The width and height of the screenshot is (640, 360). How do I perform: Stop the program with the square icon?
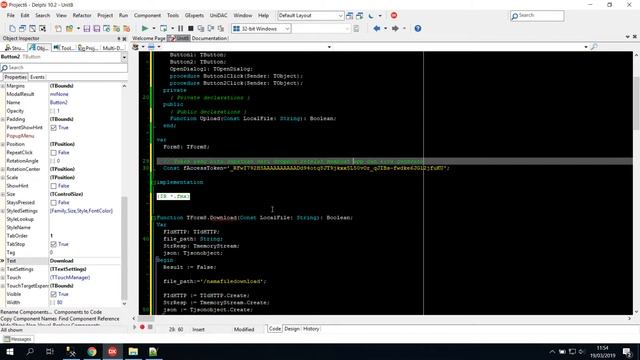click(191, 29)
